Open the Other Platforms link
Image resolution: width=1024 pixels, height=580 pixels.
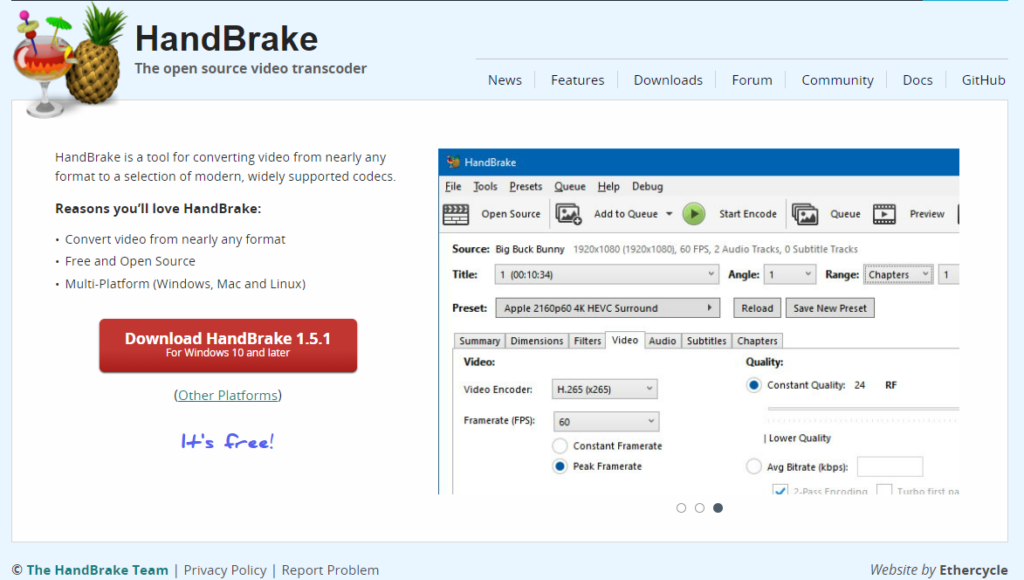(228, 395)
